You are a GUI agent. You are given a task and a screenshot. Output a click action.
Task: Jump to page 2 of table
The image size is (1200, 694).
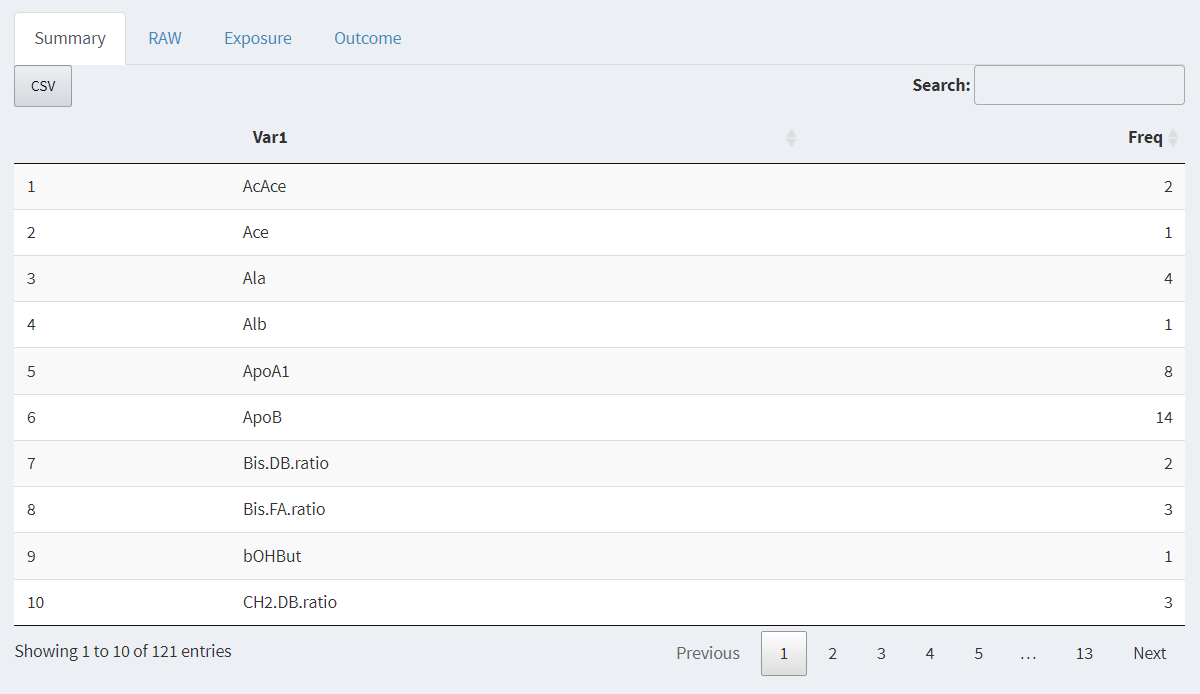pos(832,653)
